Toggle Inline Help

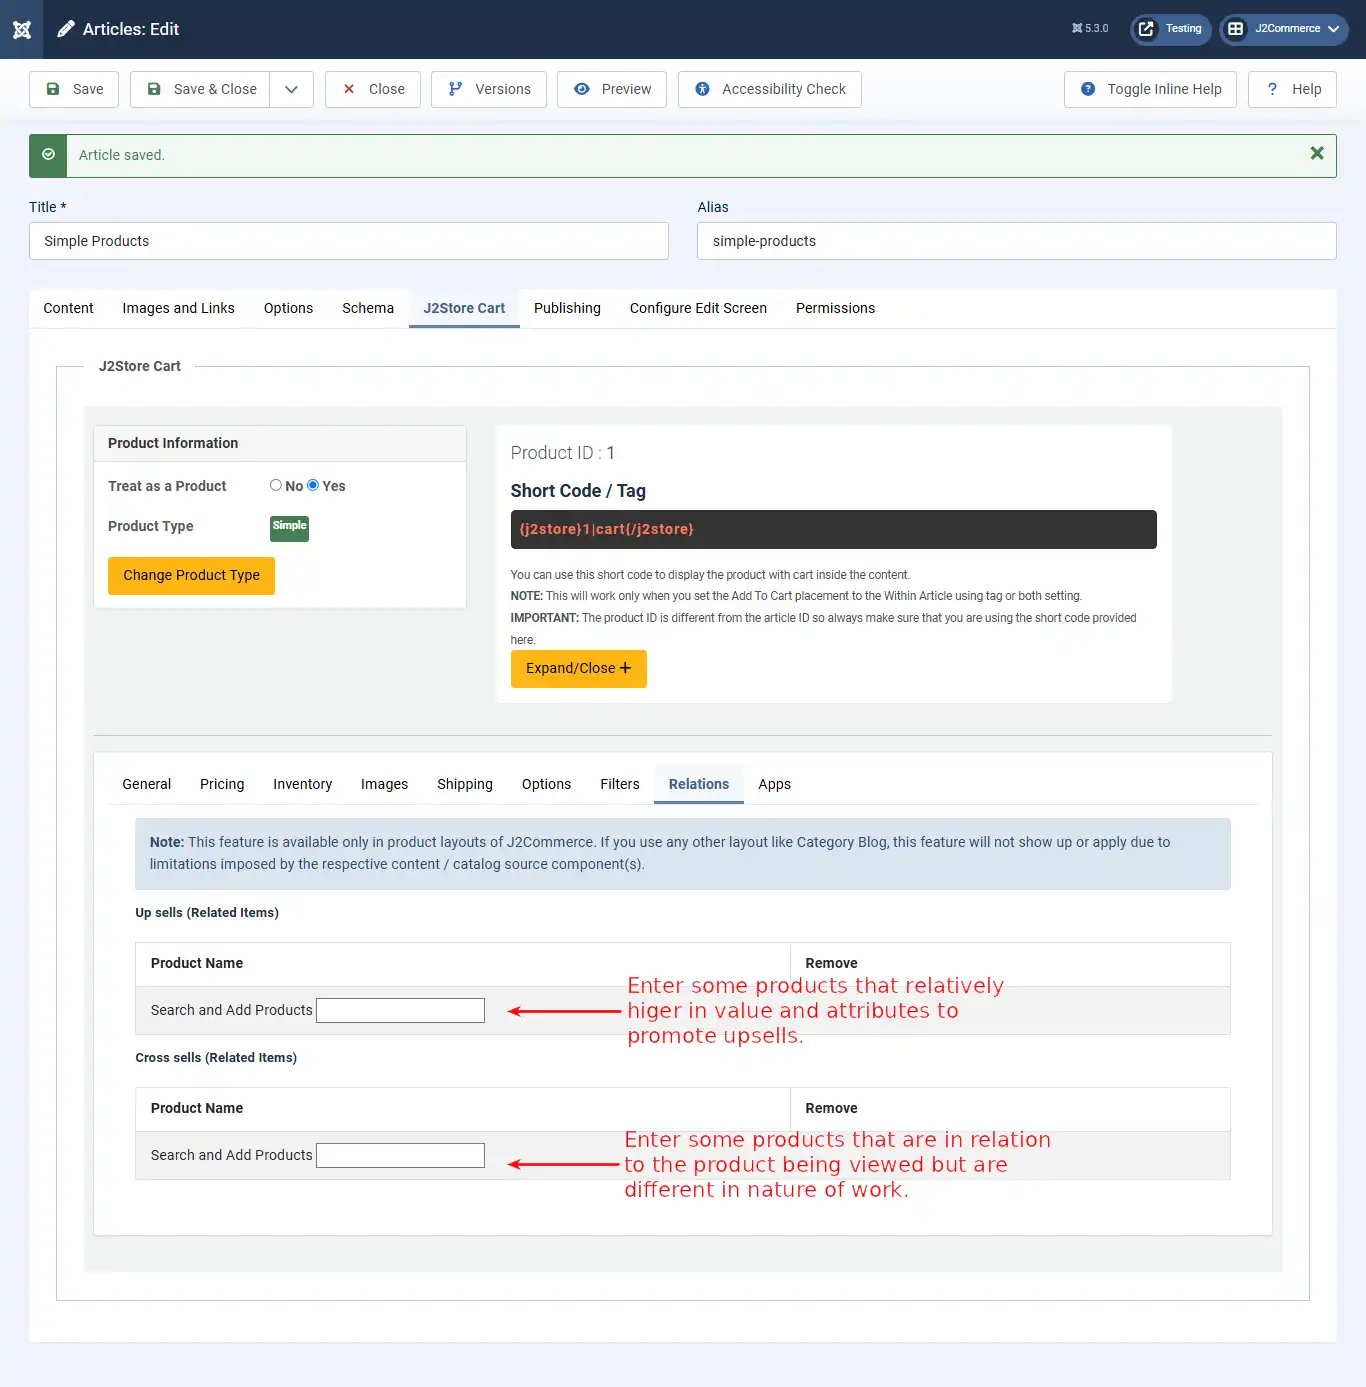pyautogui.click(x=1150, y=89)
